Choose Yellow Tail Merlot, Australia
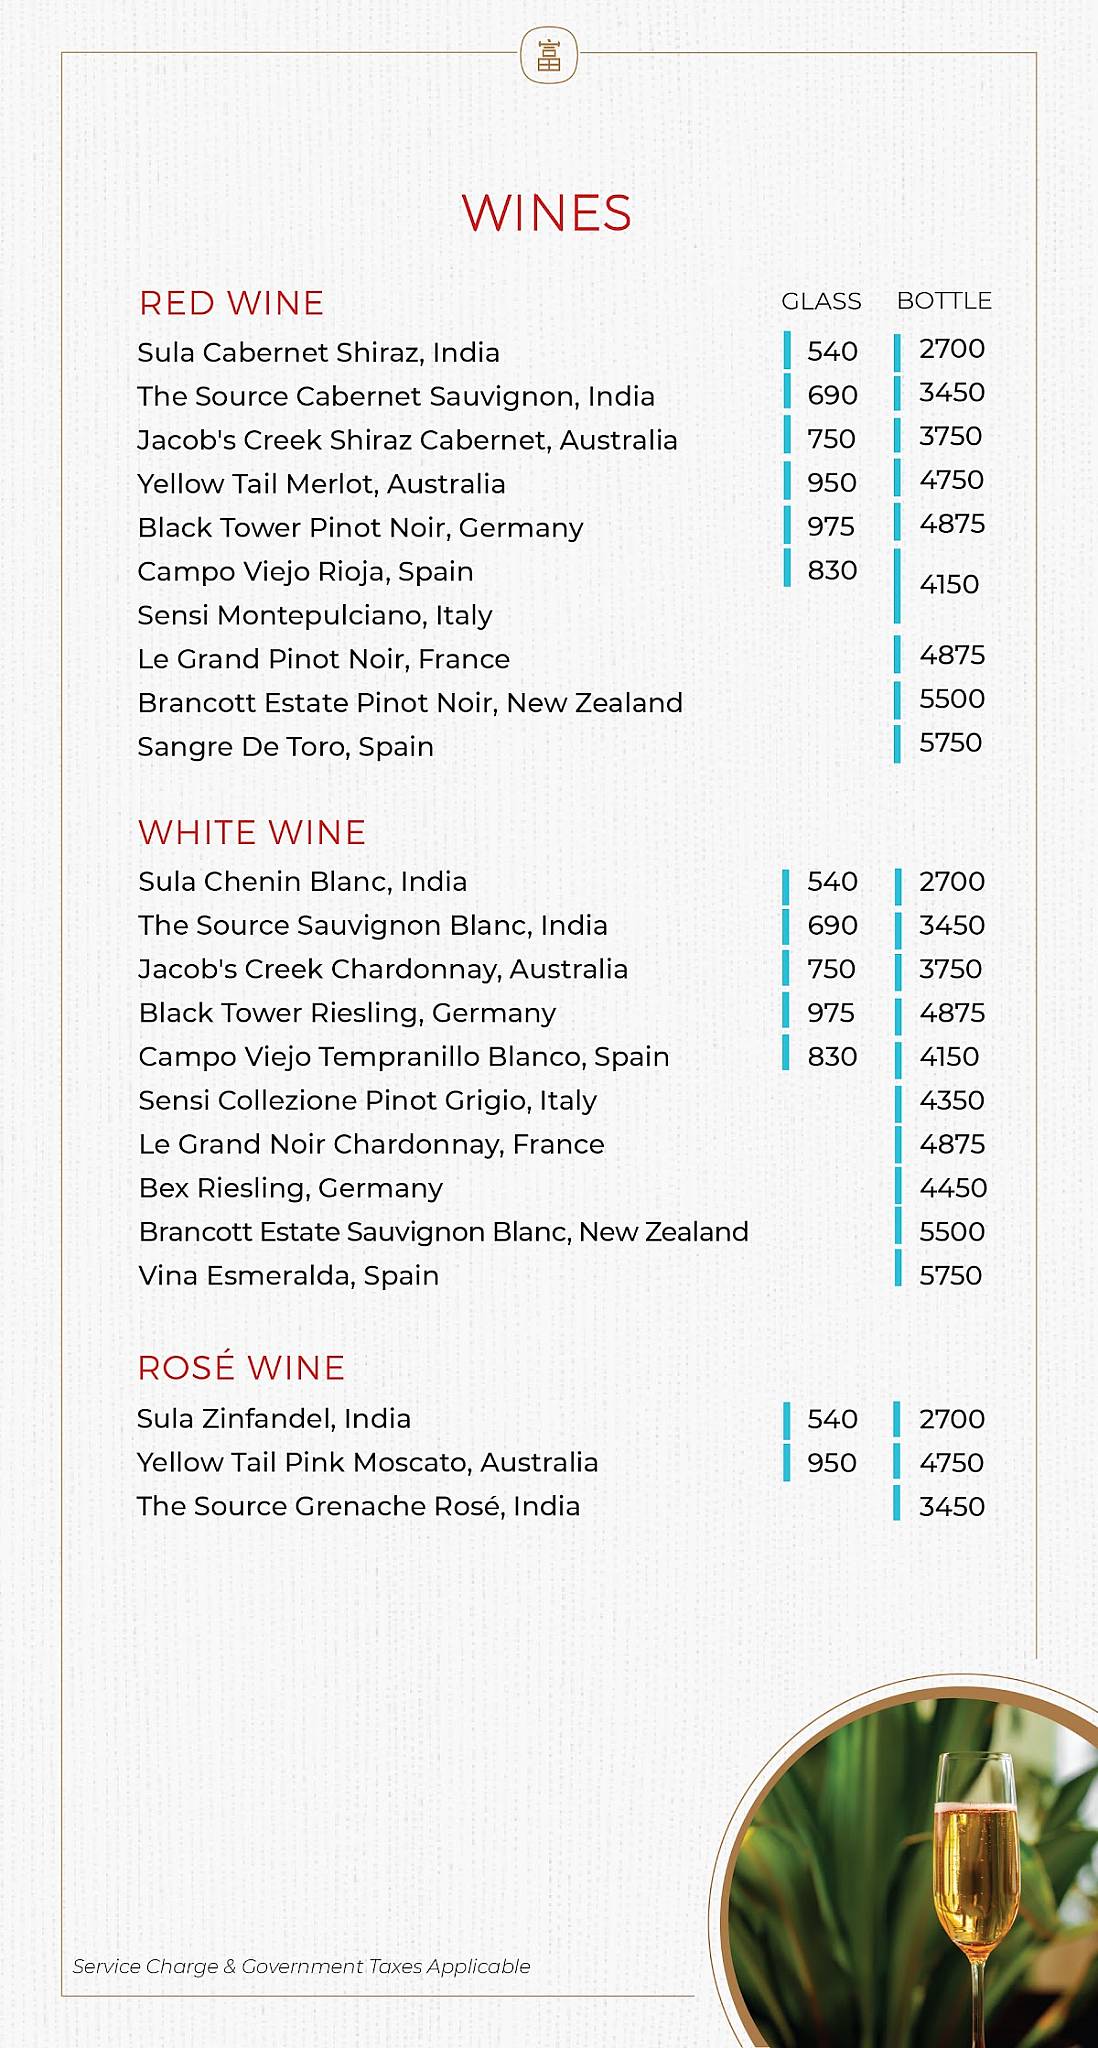This screenshot has width=1098, height=2048. coord(321,484)
